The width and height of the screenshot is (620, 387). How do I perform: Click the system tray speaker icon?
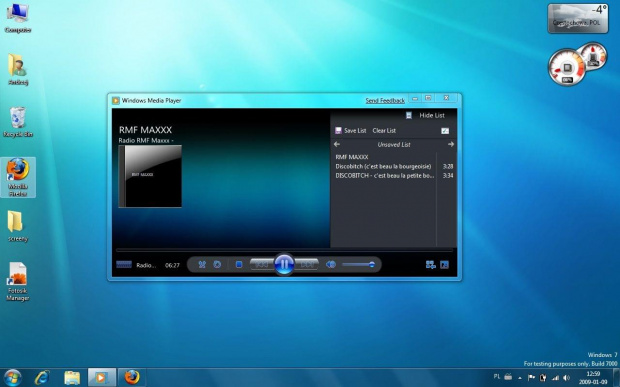coord(567,378)
